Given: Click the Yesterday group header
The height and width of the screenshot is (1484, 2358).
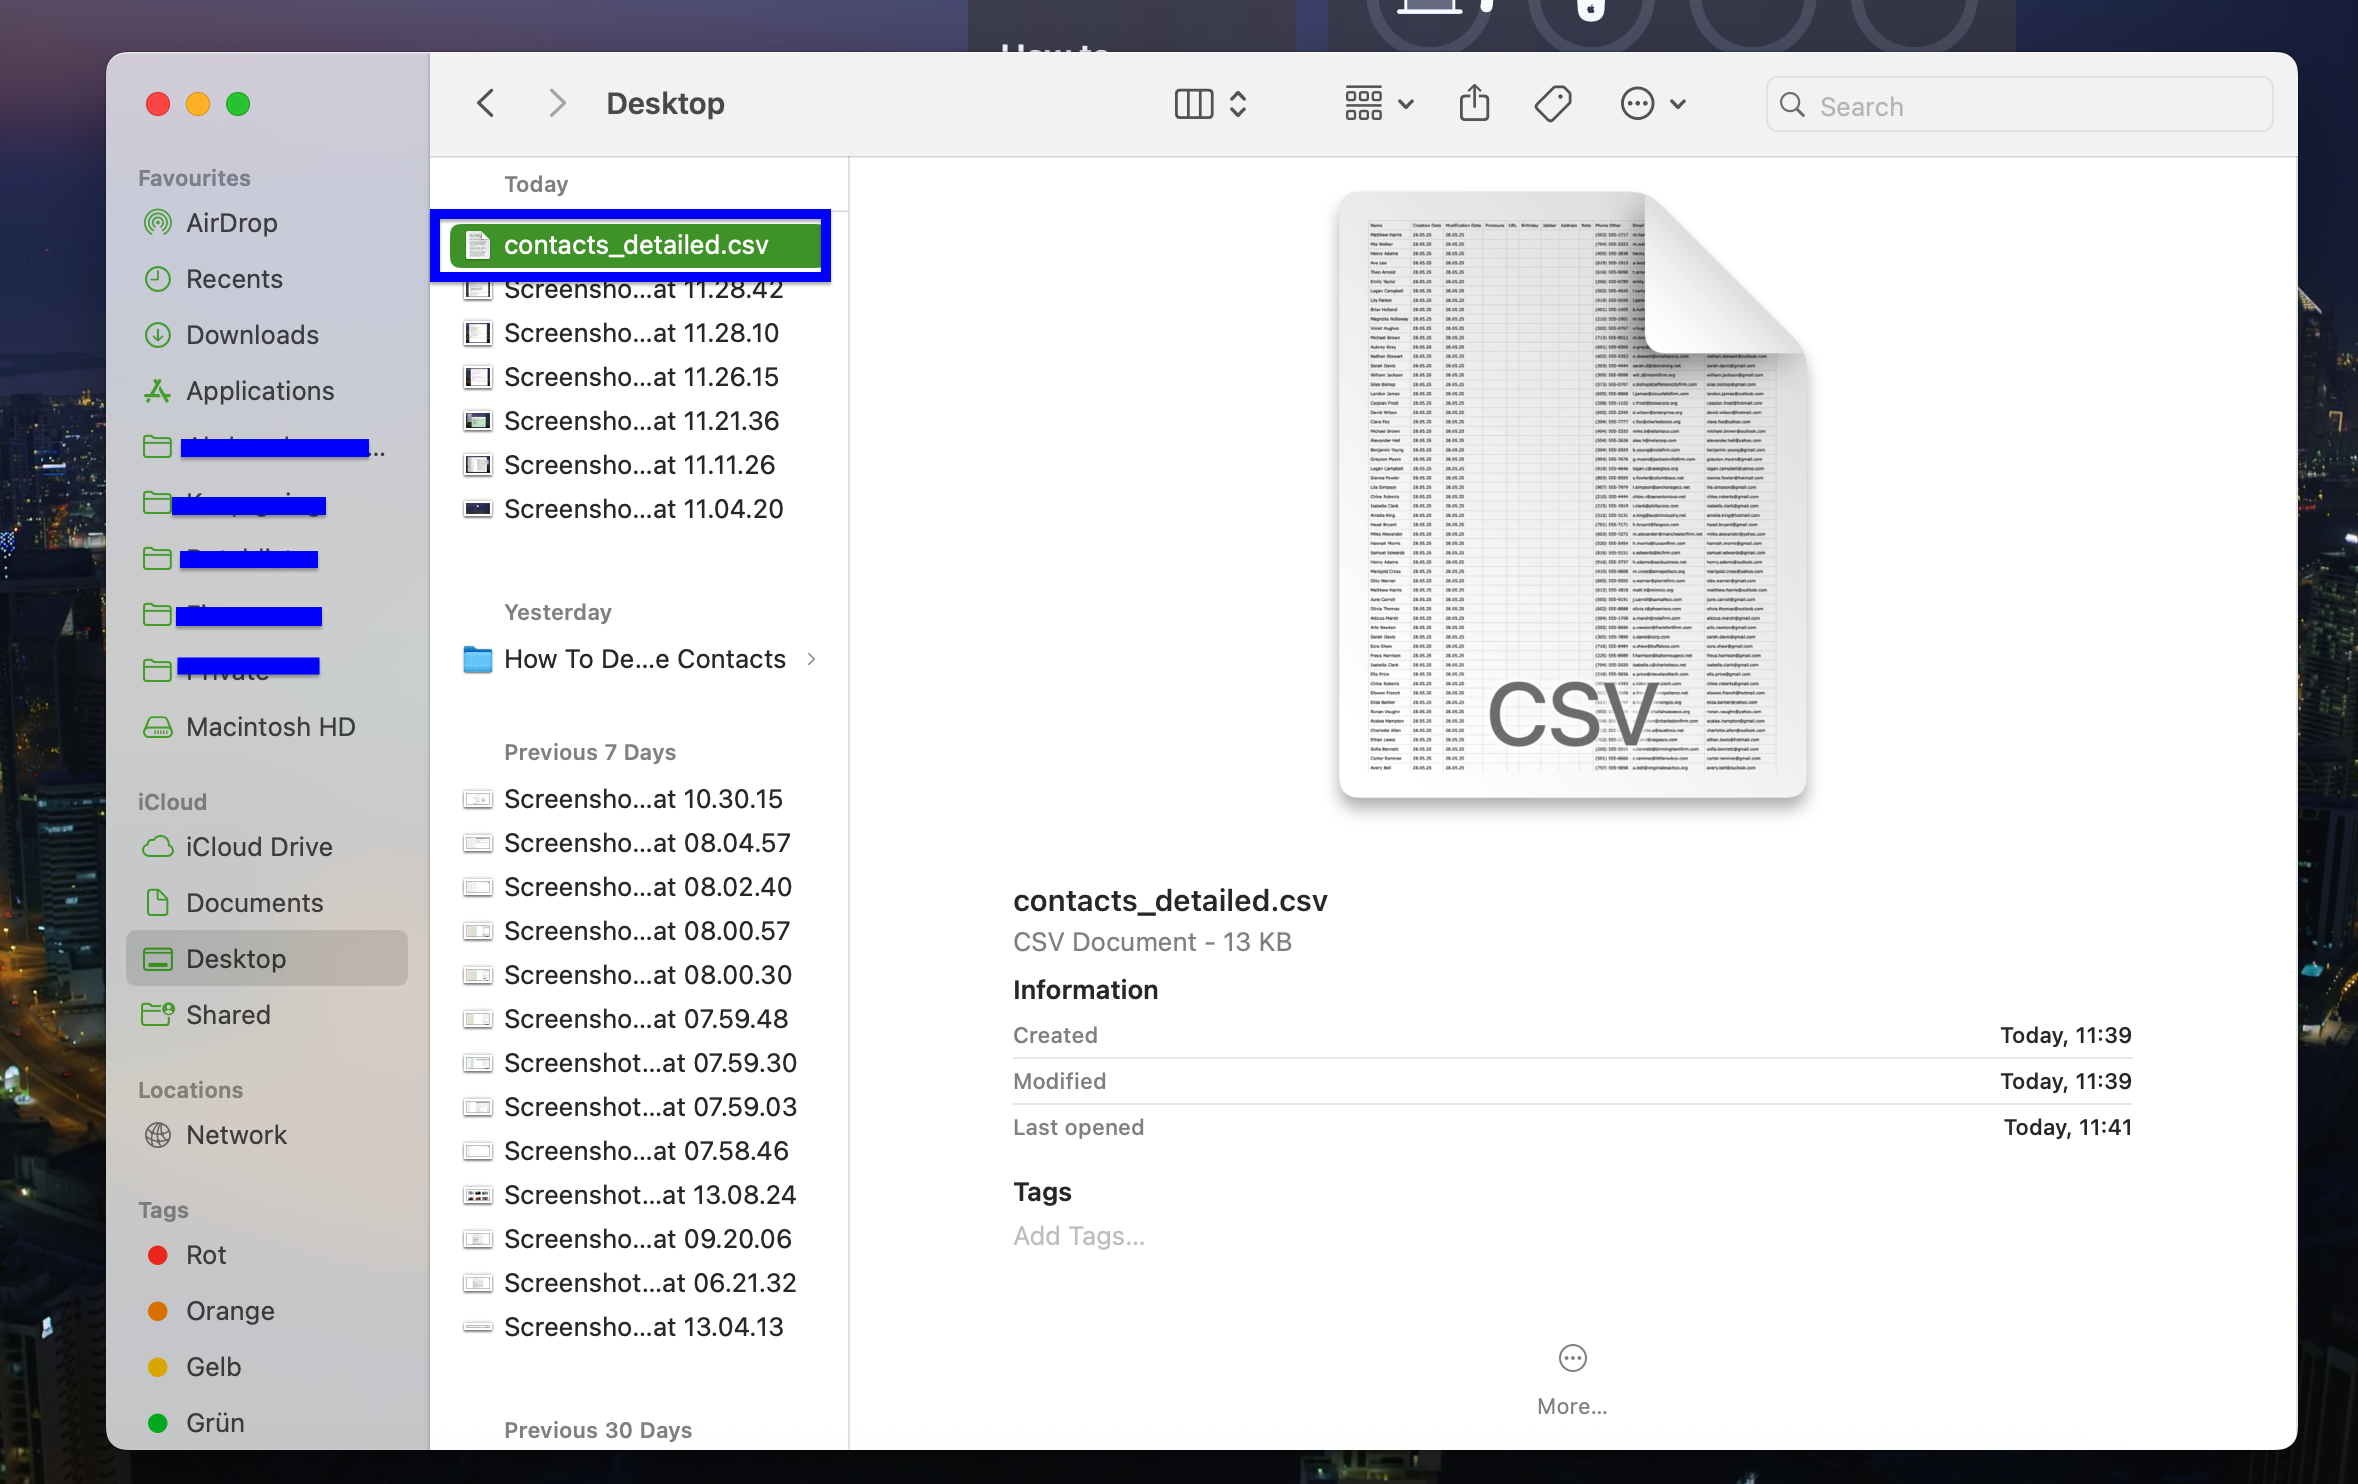Looking at the screenshot, I should tap(558, 612).
